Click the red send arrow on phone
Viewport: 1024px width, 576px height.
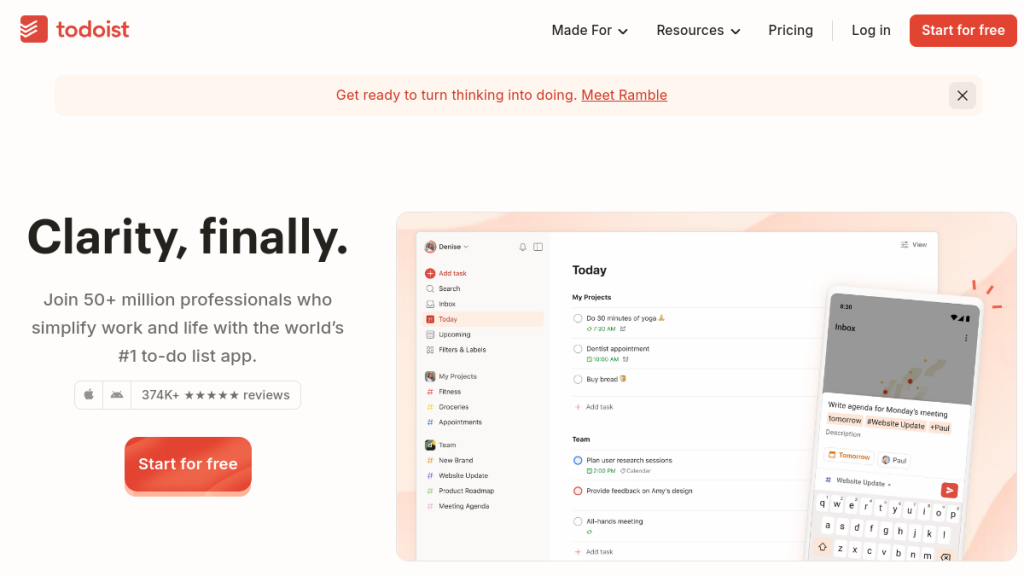(x=949, y=490)
